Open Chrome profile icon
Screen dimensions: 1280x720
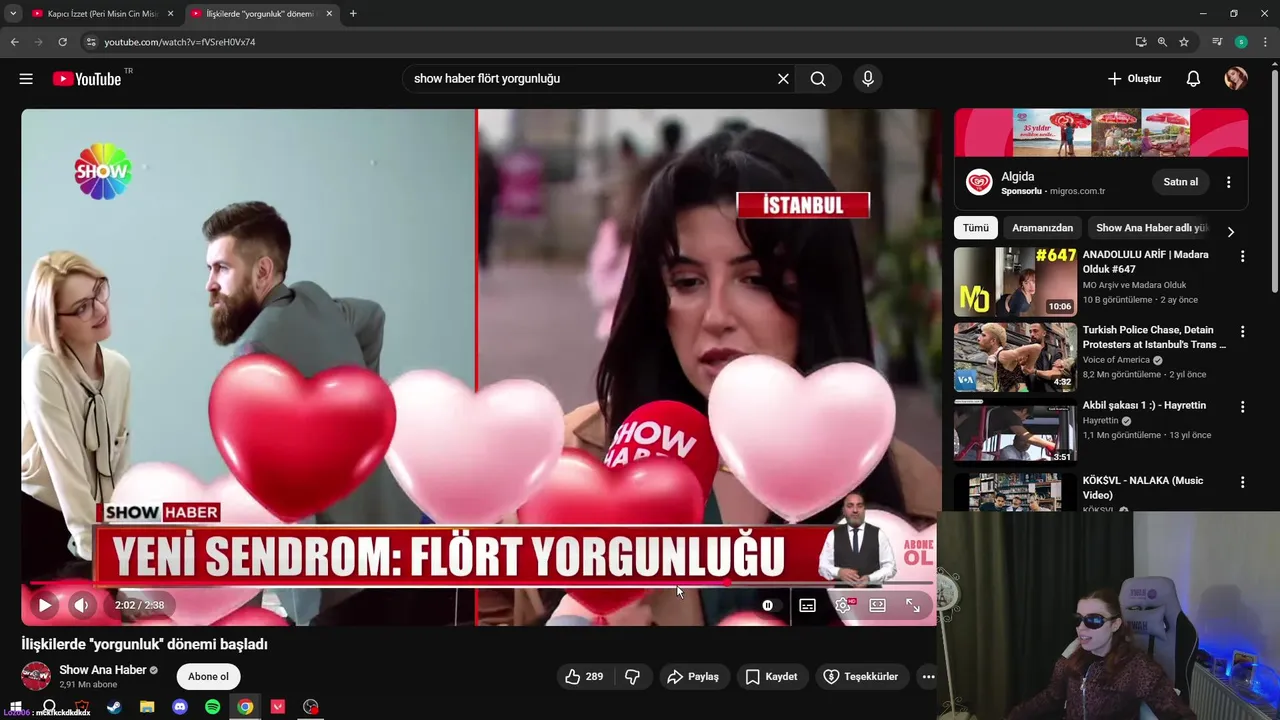click(1241, 42)
